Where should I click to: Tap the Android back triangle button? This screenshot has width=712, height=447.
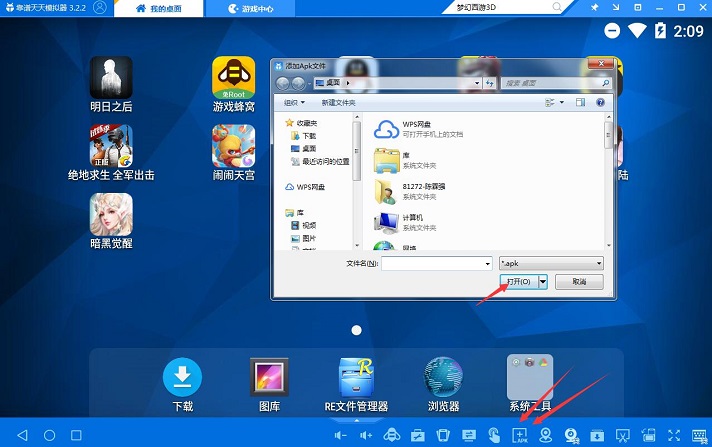click(x=22, y=435)
